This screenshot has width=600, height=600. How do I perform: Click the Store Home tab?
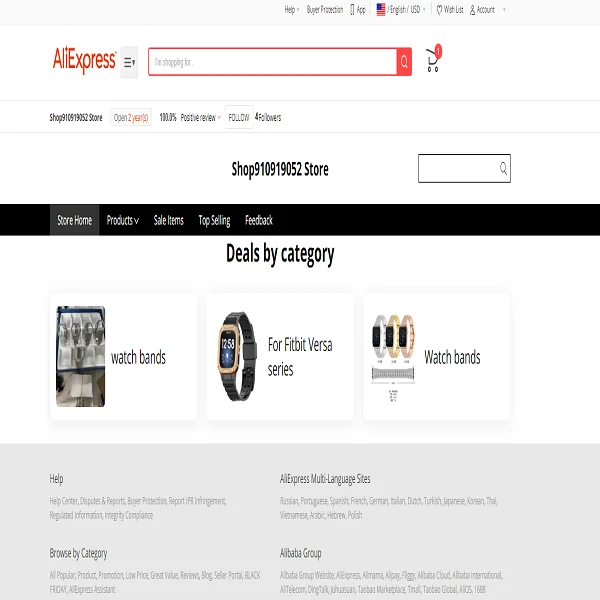(75, 220)
